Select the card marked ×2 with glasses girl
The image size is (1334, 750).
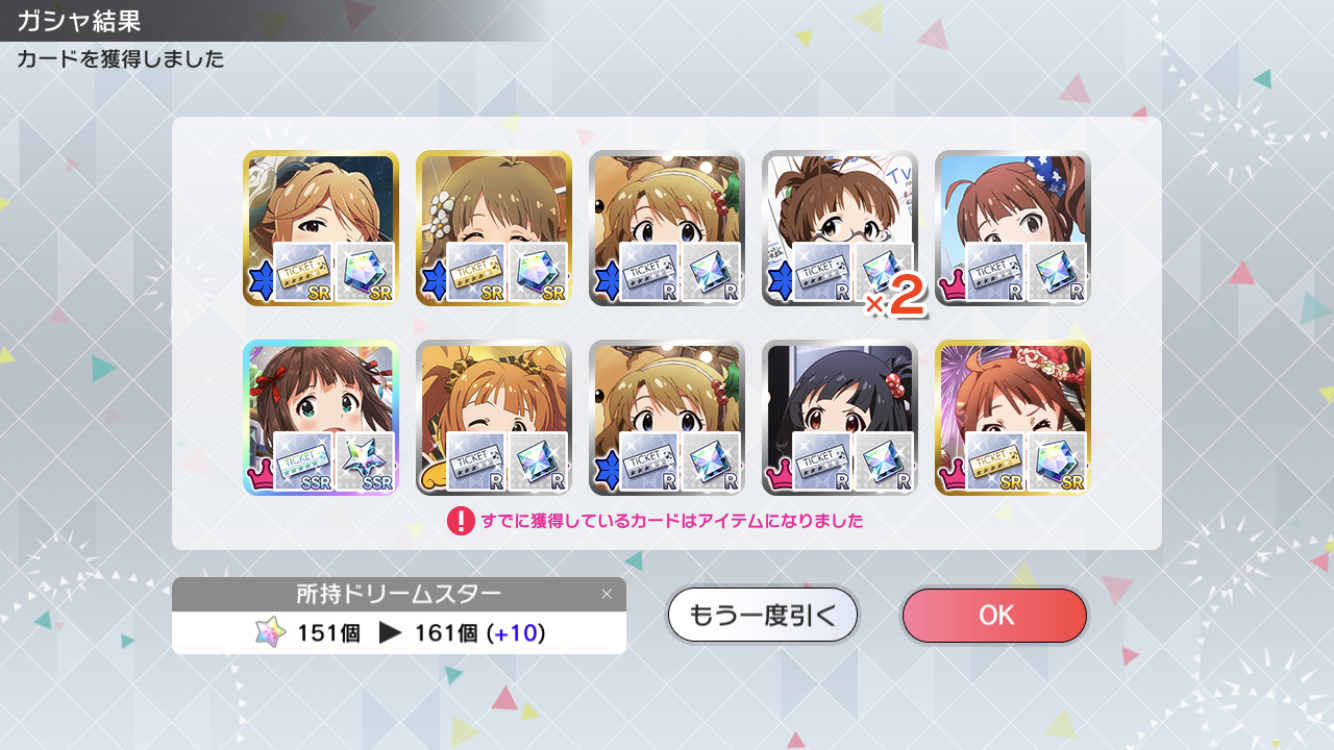(x=840, y=228)
